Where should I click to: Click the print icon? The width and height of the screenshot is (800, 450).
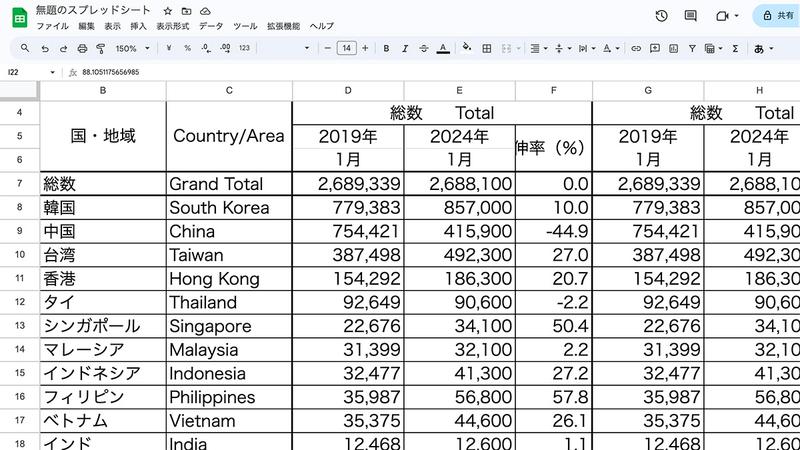[82, 48]
